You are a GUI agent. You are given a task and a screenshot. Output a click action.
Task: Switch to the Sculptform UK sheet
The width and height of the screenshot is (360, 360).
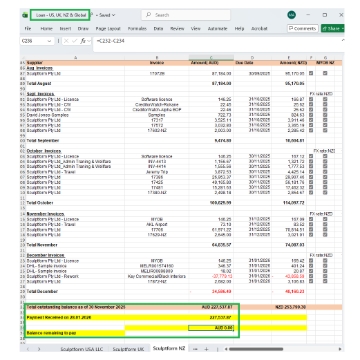pyautogui.click(x=128, y=349)
